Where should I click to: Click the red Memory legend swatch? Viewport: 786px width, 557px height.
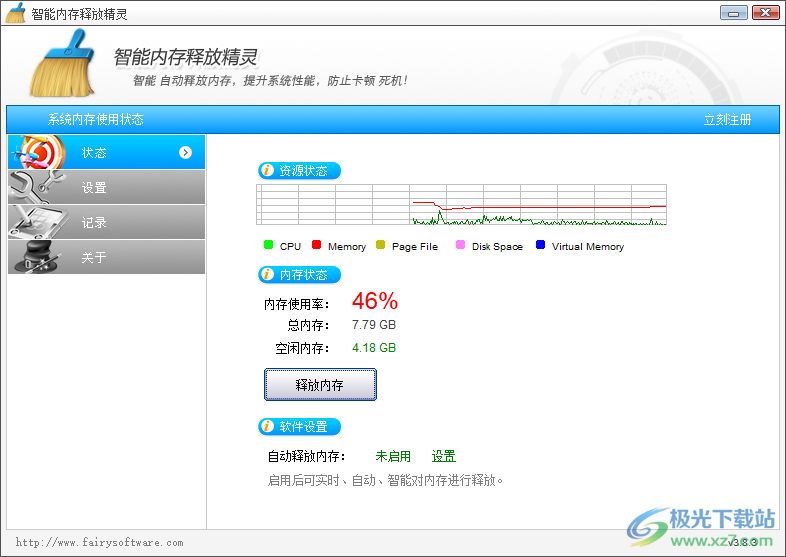click(x=316, y=245)
